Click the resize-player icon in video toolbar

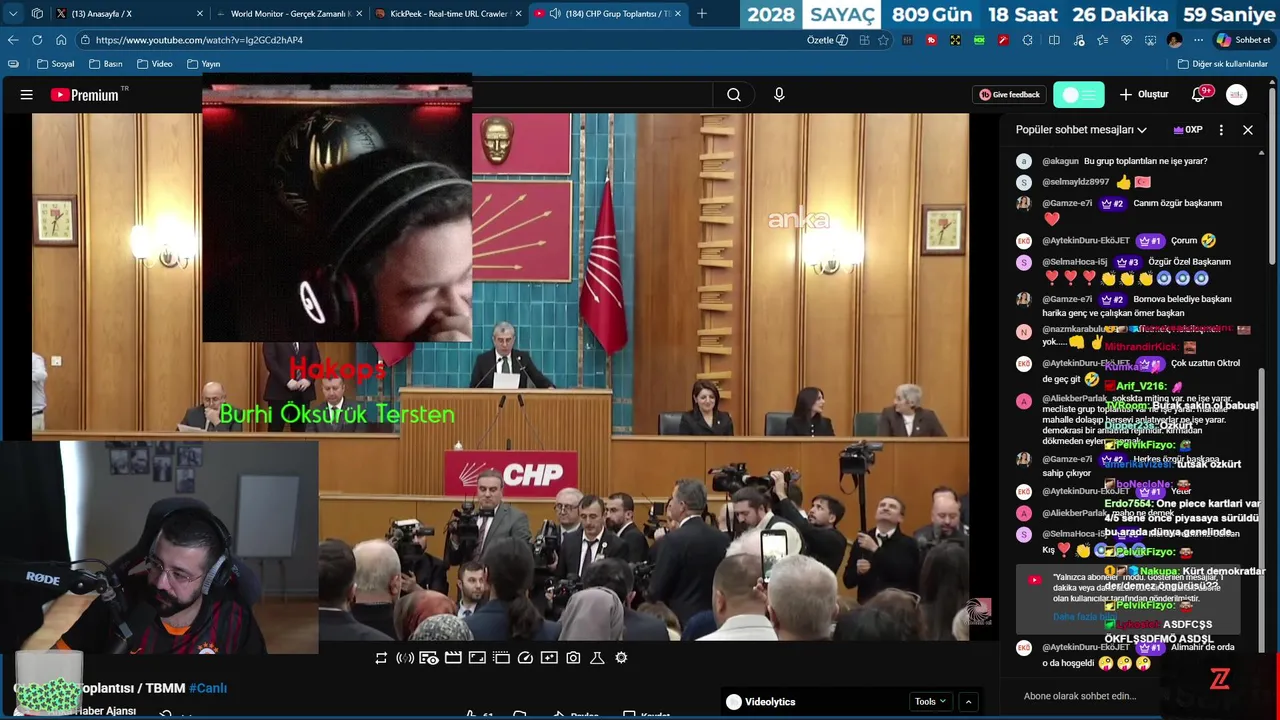[477, 658]
